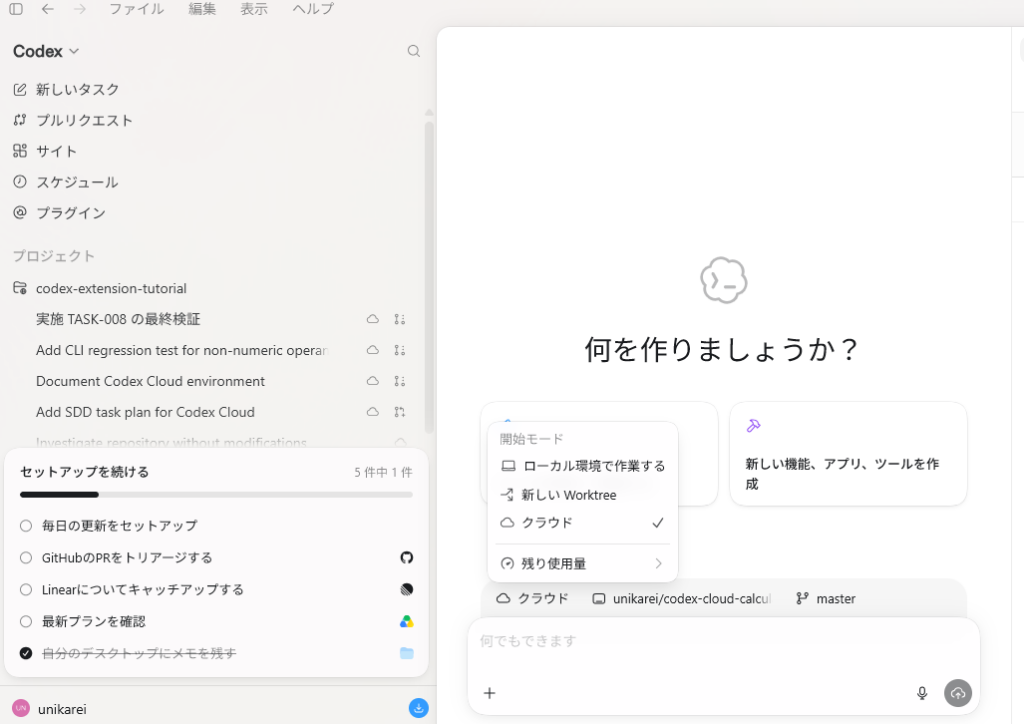Open the 表示 menu
This screenshot has height=724, width=1024.
point(254,8)
